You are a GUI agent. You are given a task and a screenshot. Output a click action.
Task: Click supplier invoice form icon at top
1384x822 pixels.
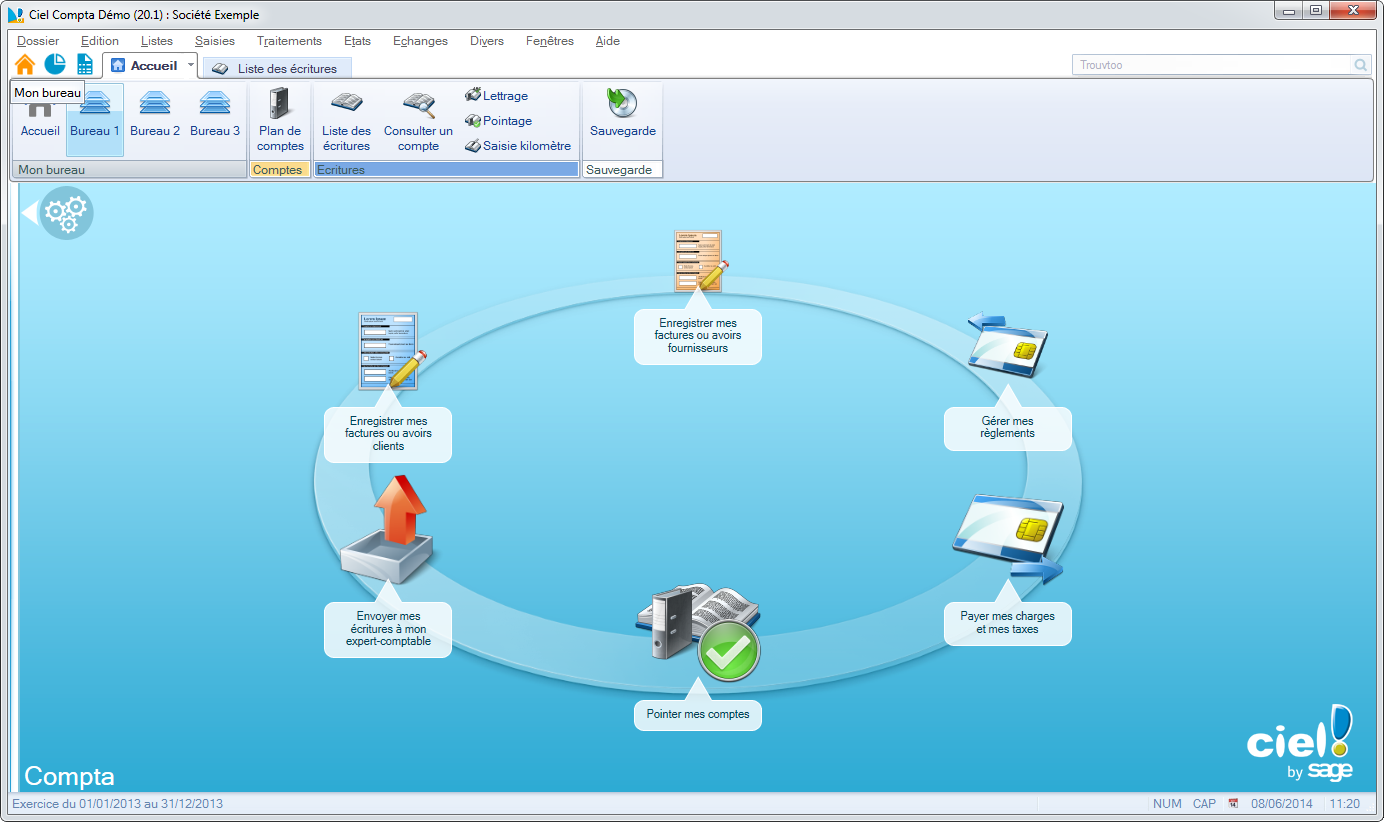(x=701, y=260)
